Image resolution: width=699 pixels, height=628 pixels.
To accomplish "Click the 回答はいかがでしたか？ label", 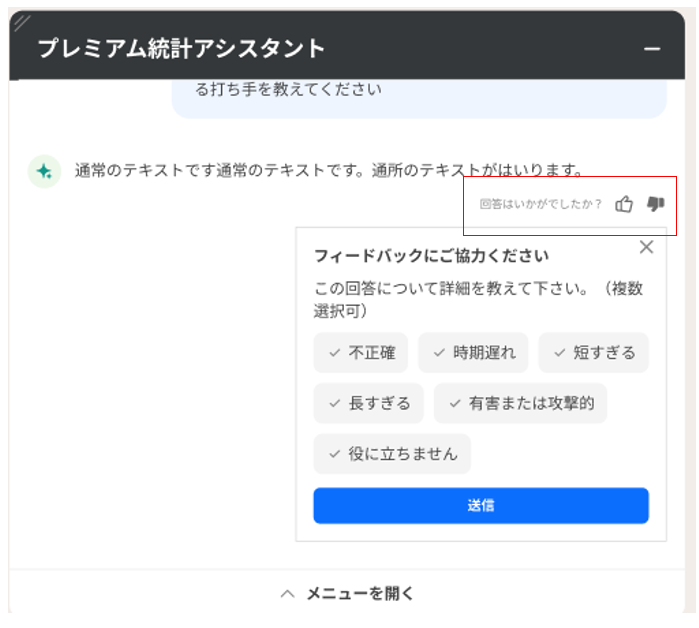I will (541, 204).
